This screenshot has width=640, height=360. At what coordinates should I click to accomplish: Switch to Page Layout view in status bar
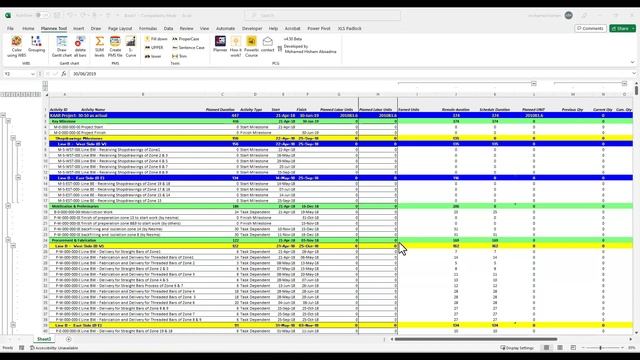pyautogui.click(x=560, y=348)
